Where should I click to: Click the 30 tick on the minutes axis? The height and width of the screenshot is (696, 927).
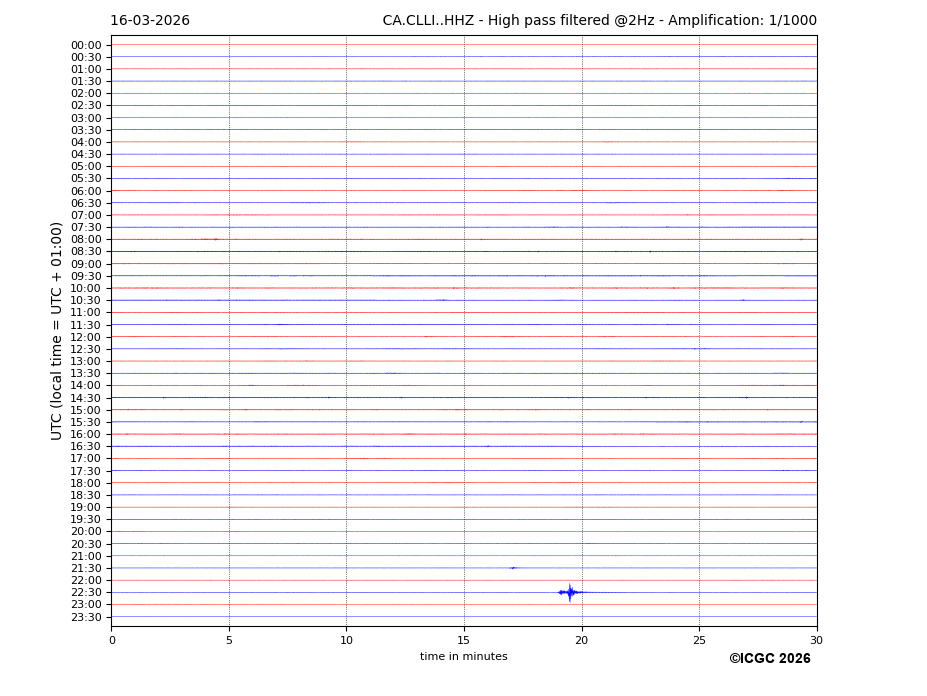coord(816,640)
